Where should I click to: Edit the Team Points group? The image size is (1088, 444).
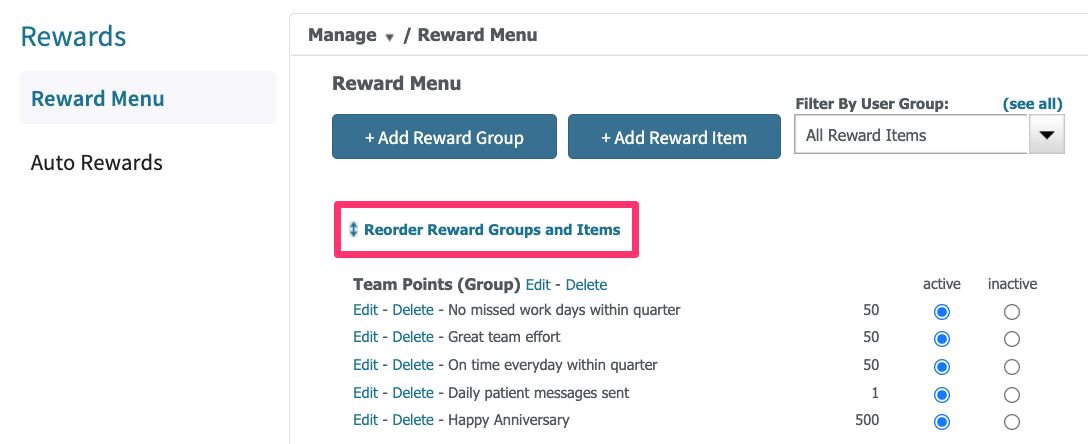tap(538, 284)
